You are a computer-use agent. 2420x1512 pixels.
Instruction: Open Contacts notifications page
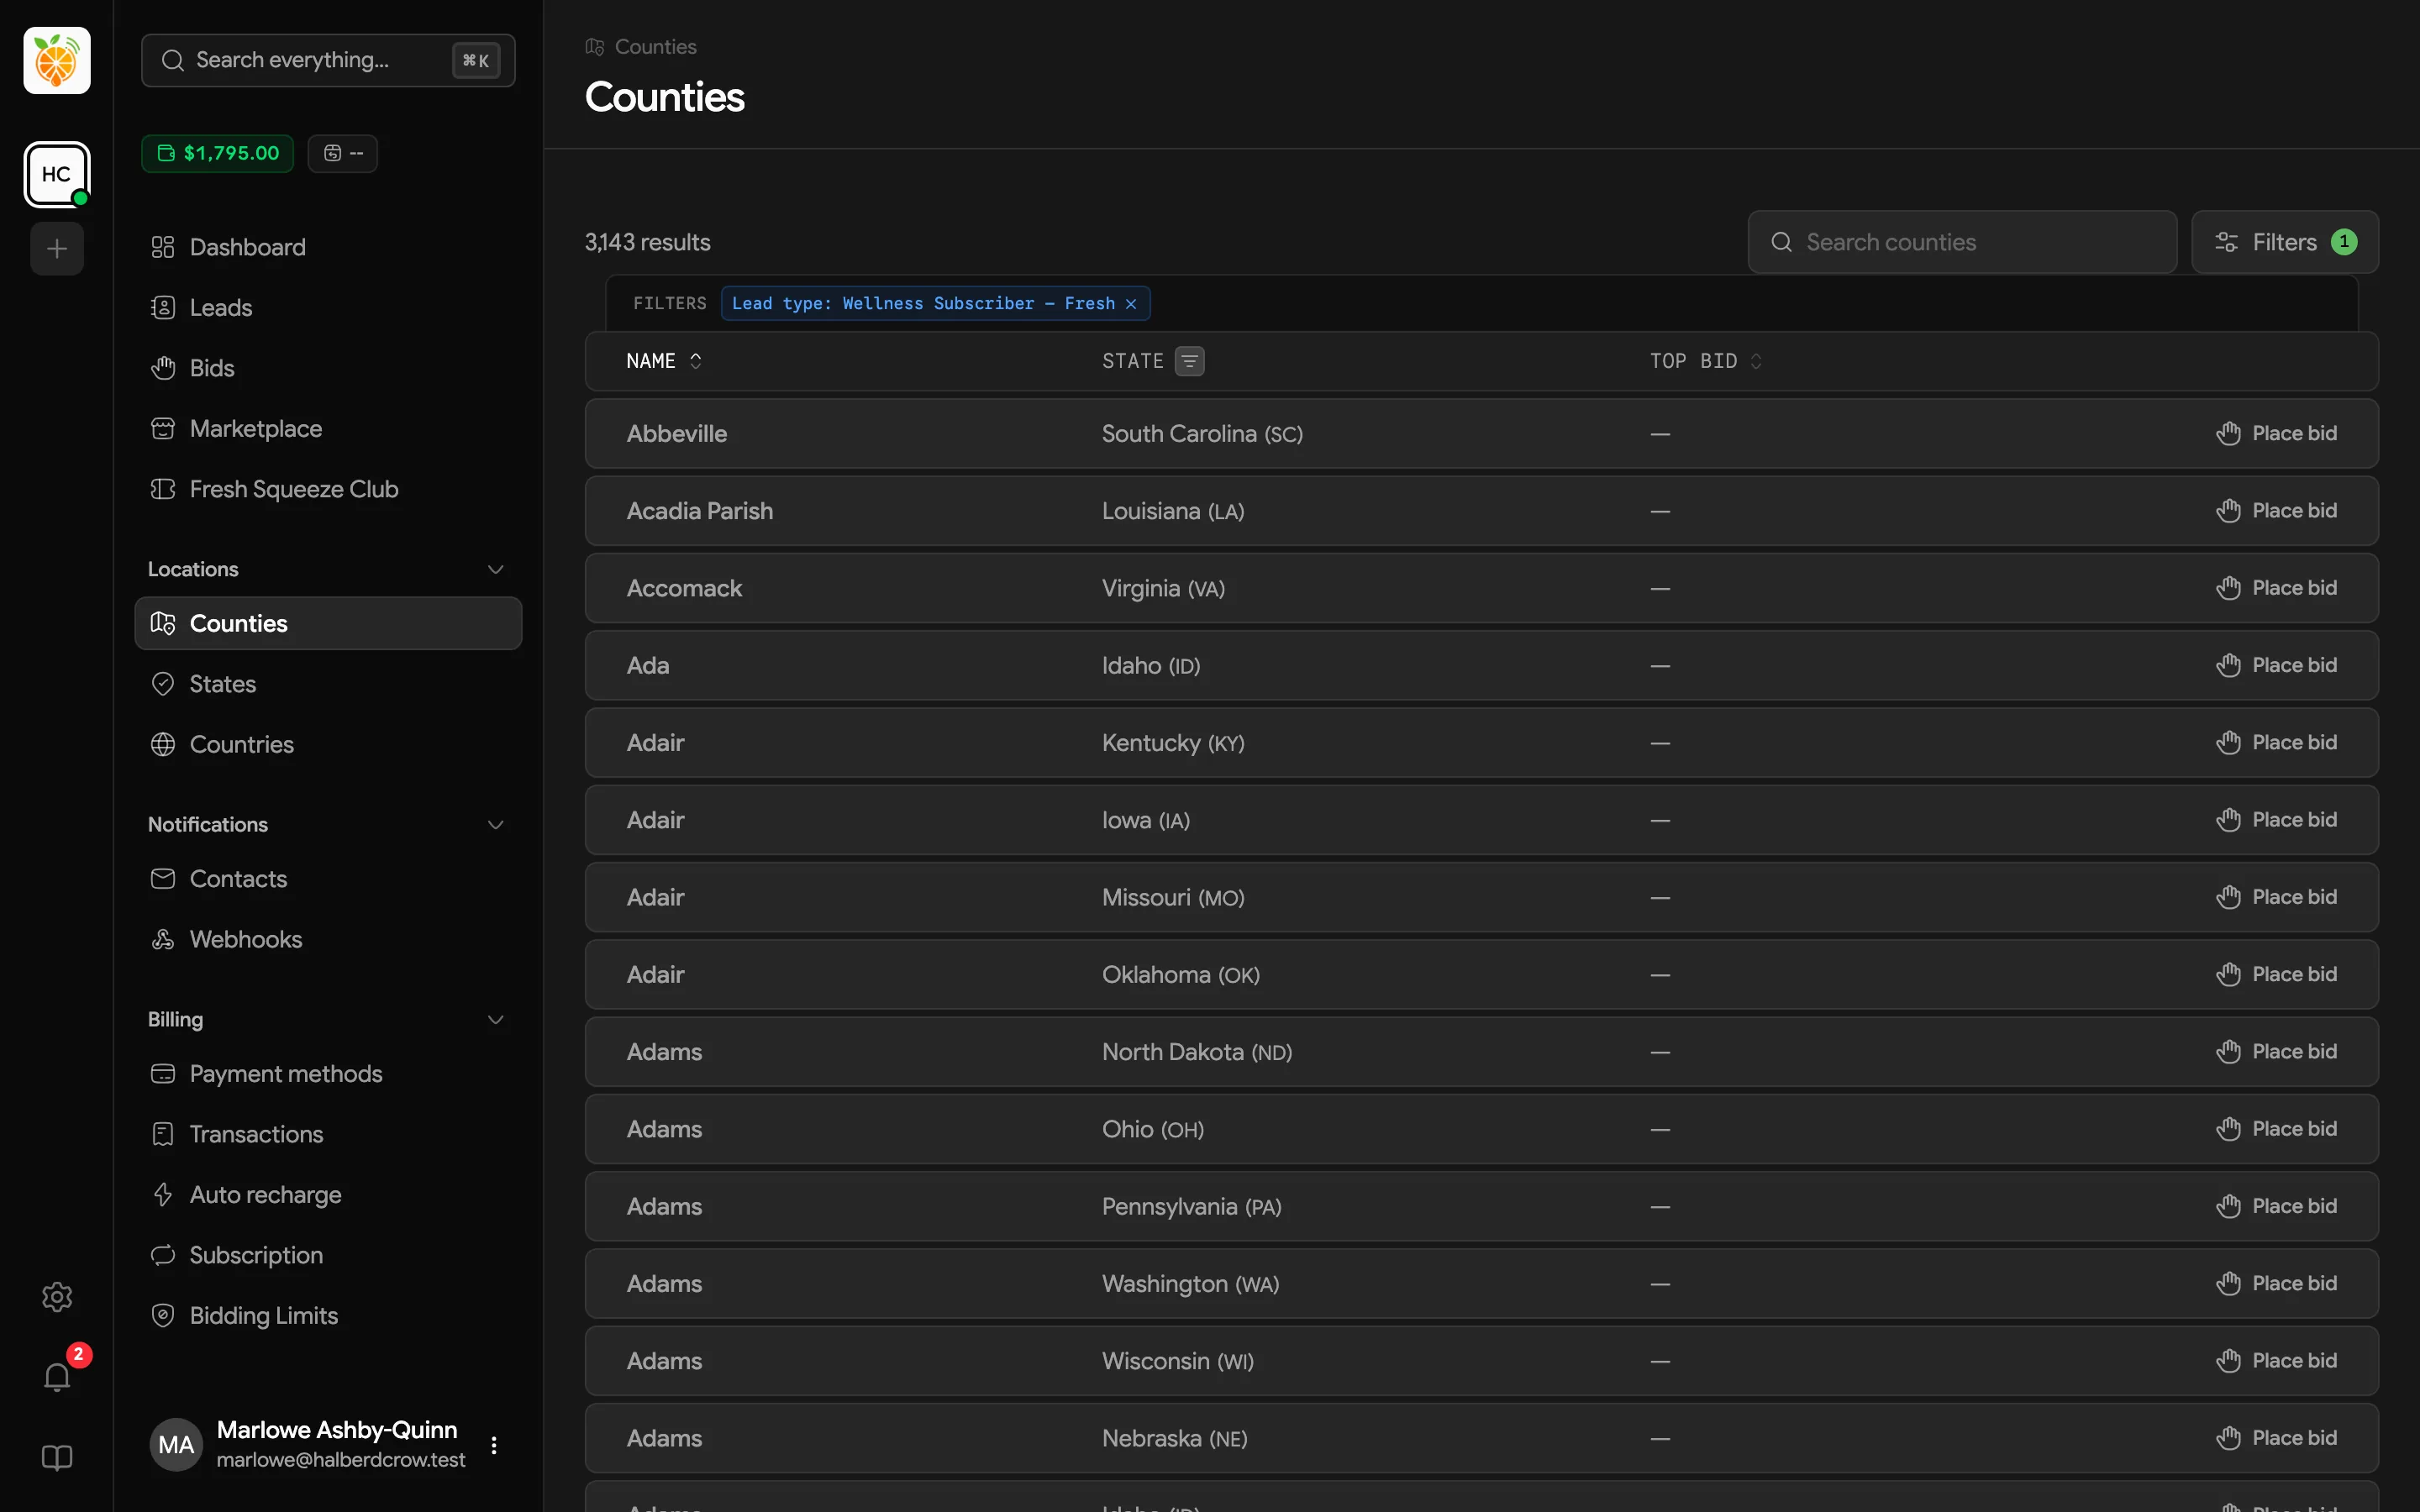click(x=328, y=879)
